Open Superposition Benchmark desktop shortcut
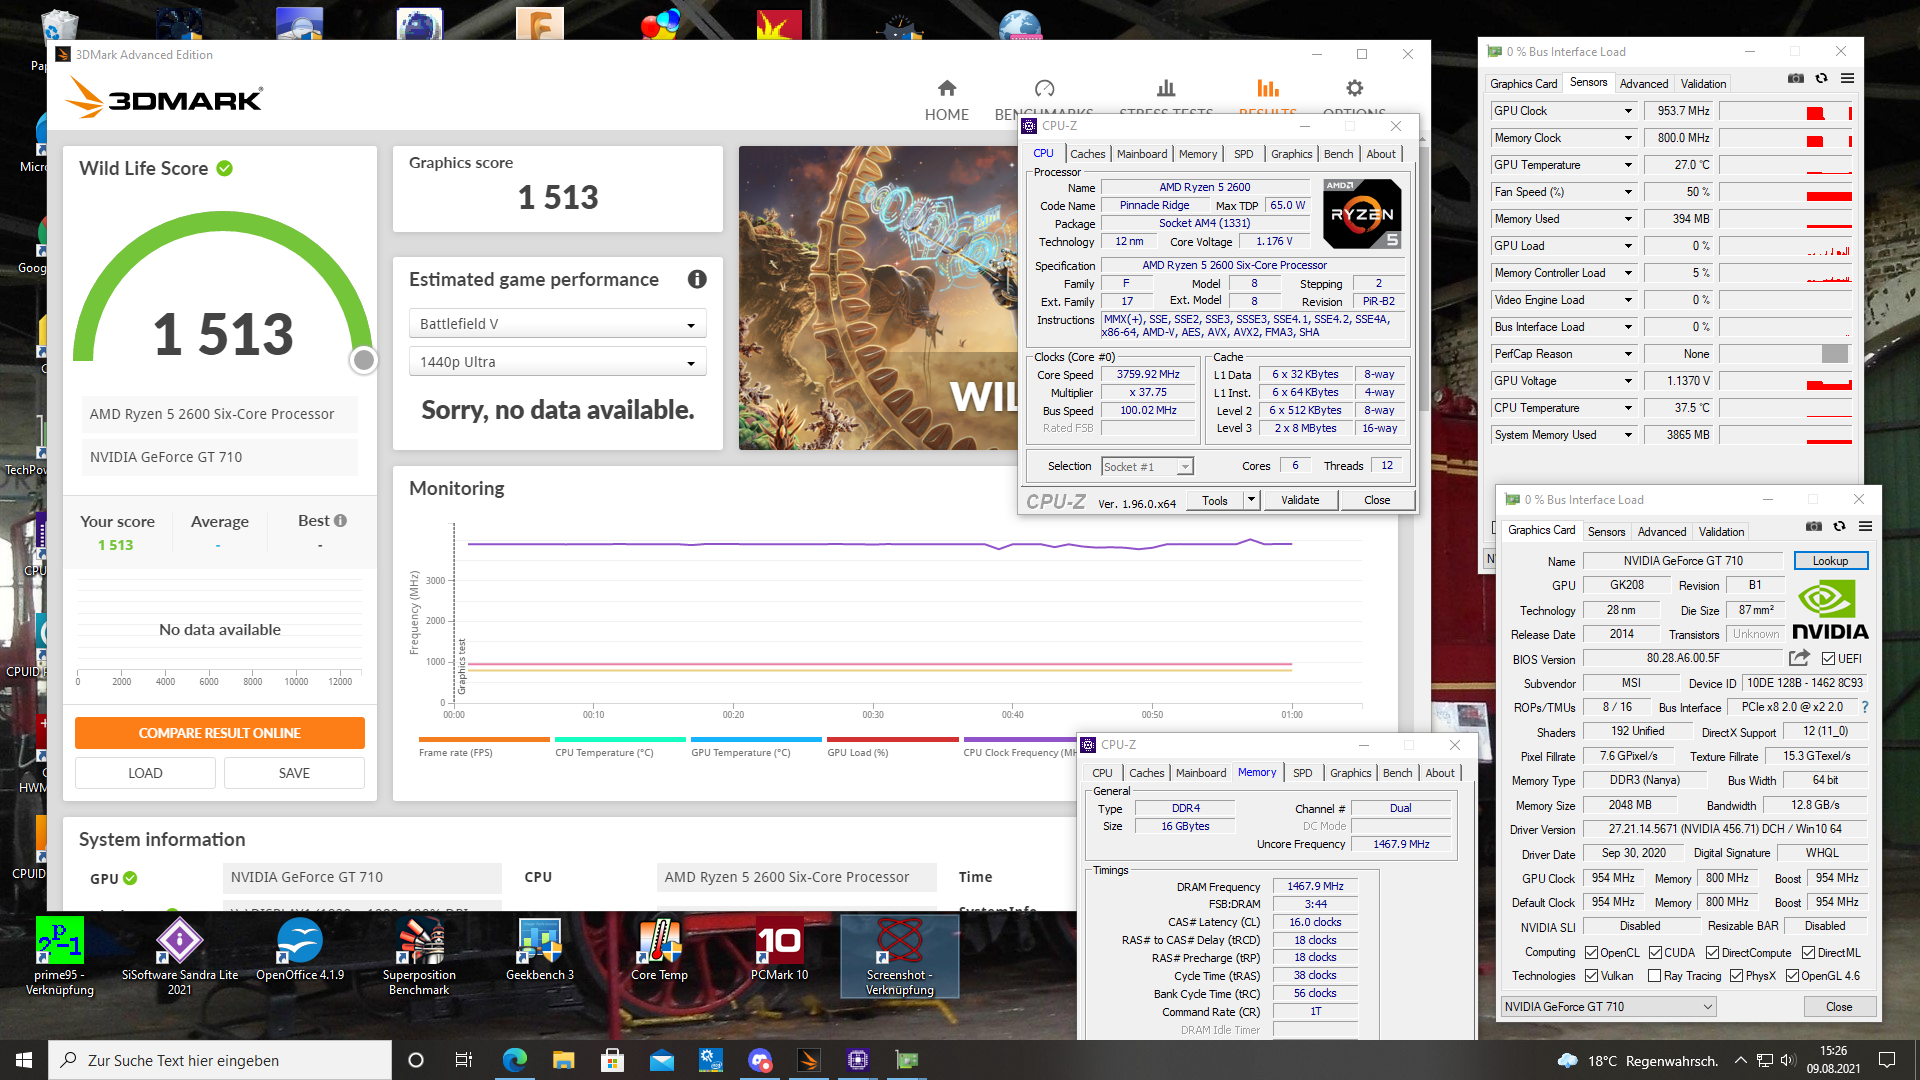This screenshot has height=1080, width=1920. click(419, 956)
